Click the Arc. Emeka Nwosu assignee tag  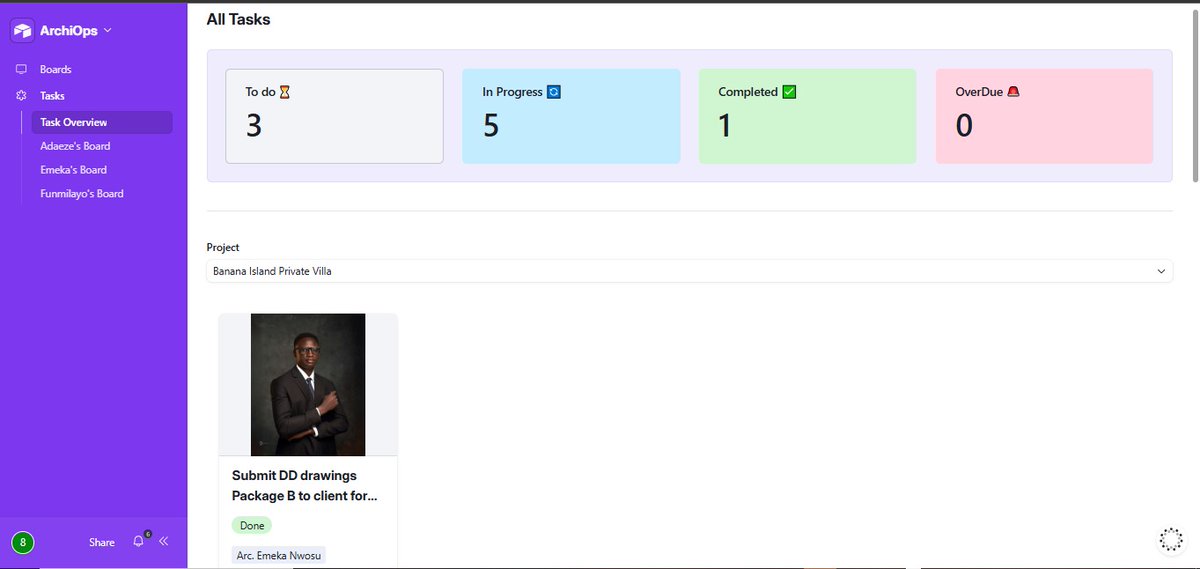[279, 555]
